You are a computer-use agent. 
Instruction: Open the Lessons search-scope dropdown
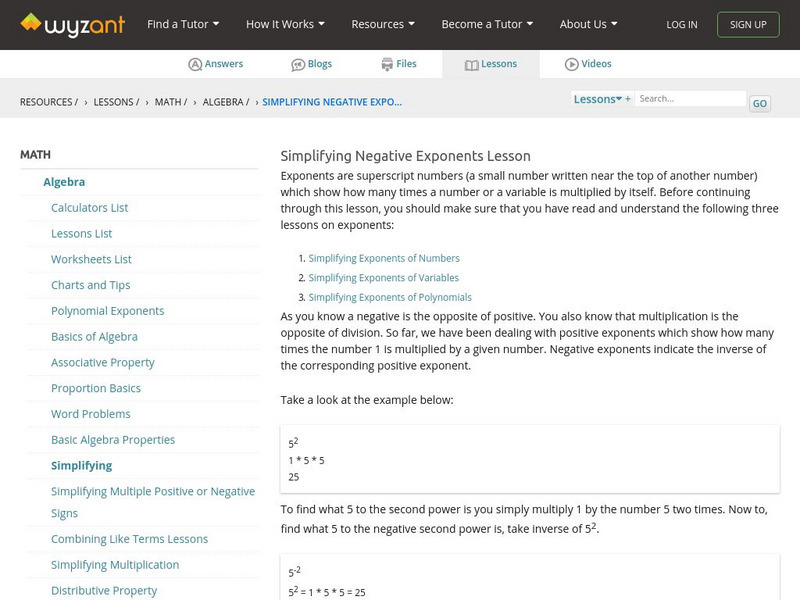(598, 99)
